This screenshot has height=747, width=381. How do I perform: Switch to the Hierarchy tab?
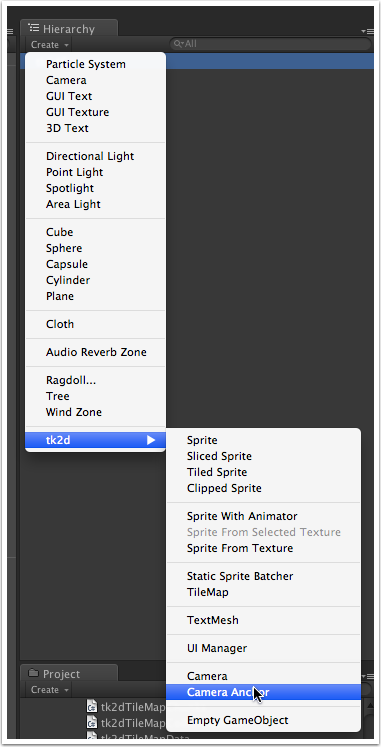click(69, 29)
